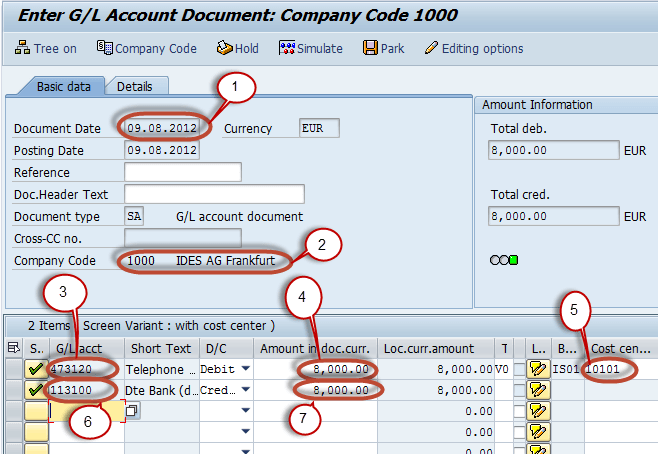
Task: Open the Debit D/C dropdown in first row
Action: click(244, 369)
